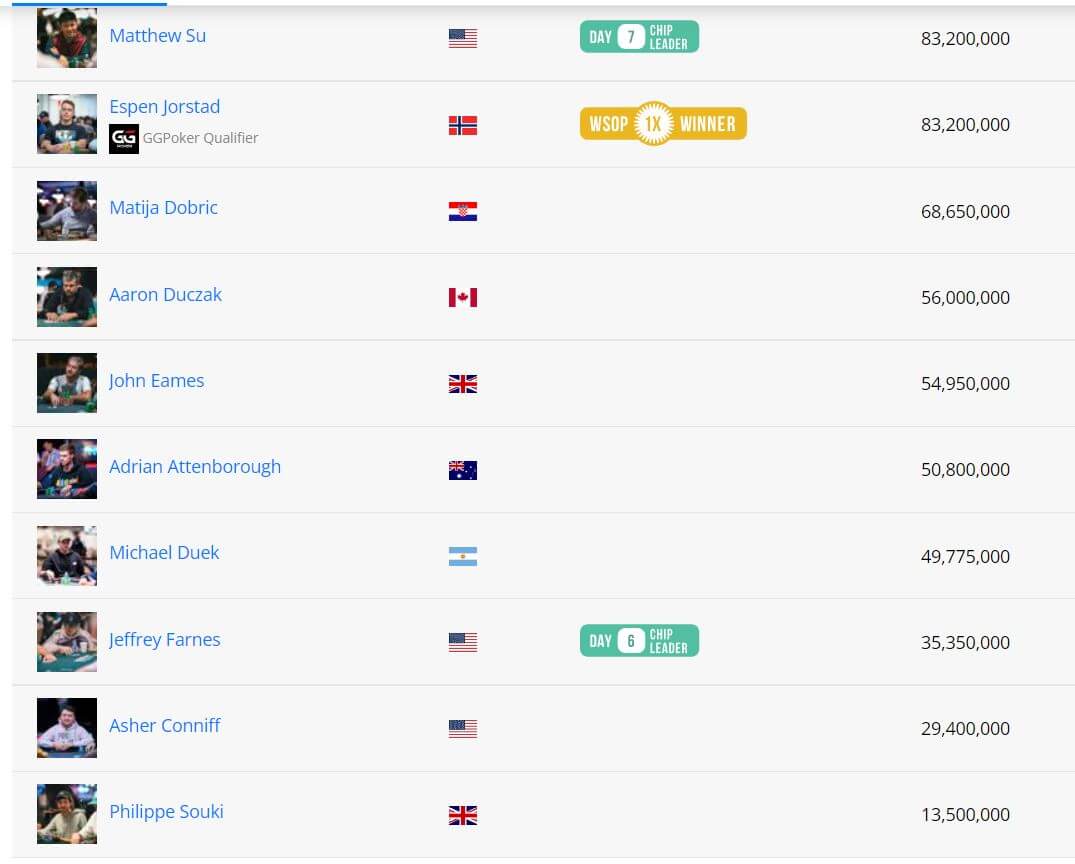Select the UK flag next to John Eames
Screen dimensions: 1075x864
tap(462, 383)
